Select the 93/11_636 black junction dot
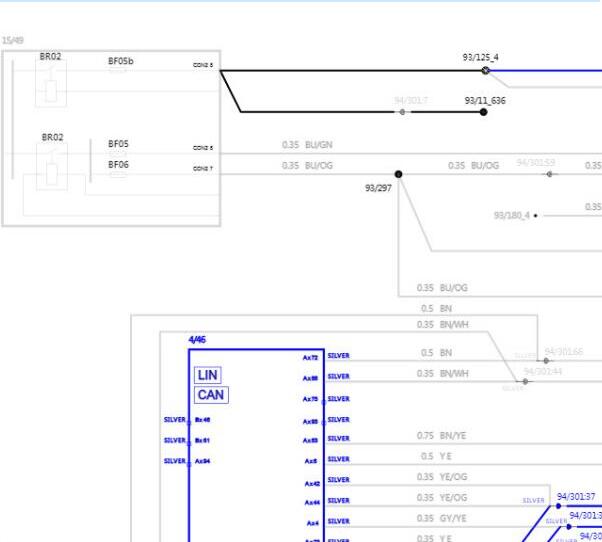 click(x=483, y=112)
